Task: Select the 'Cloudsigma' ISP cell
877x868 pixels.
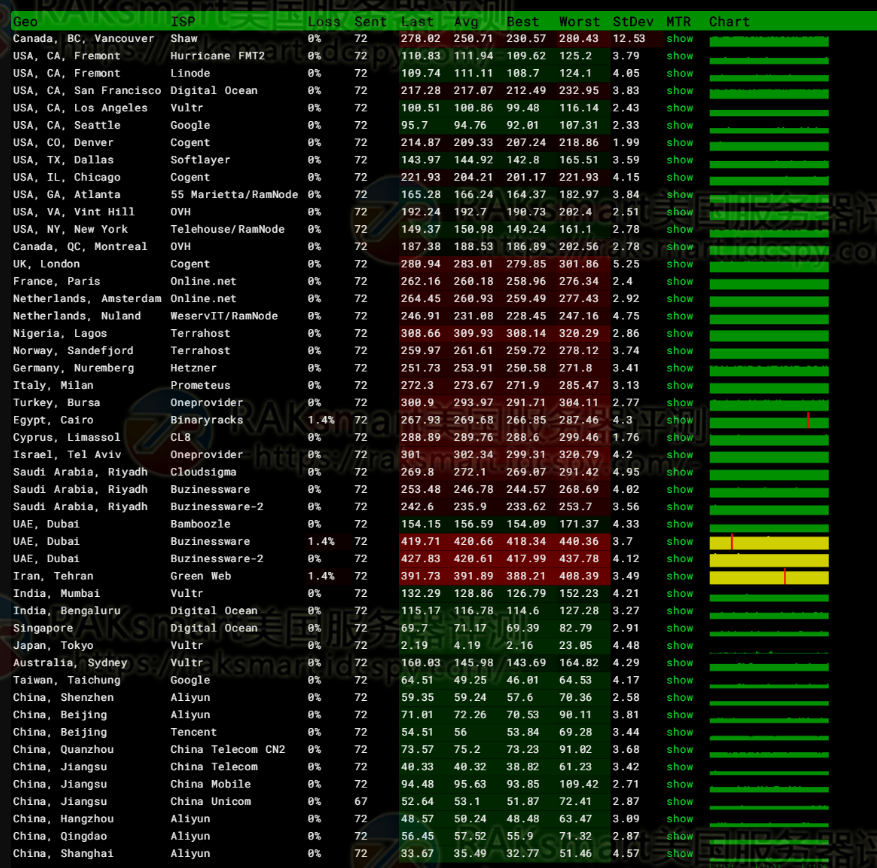Action: [x=204, y=472]
